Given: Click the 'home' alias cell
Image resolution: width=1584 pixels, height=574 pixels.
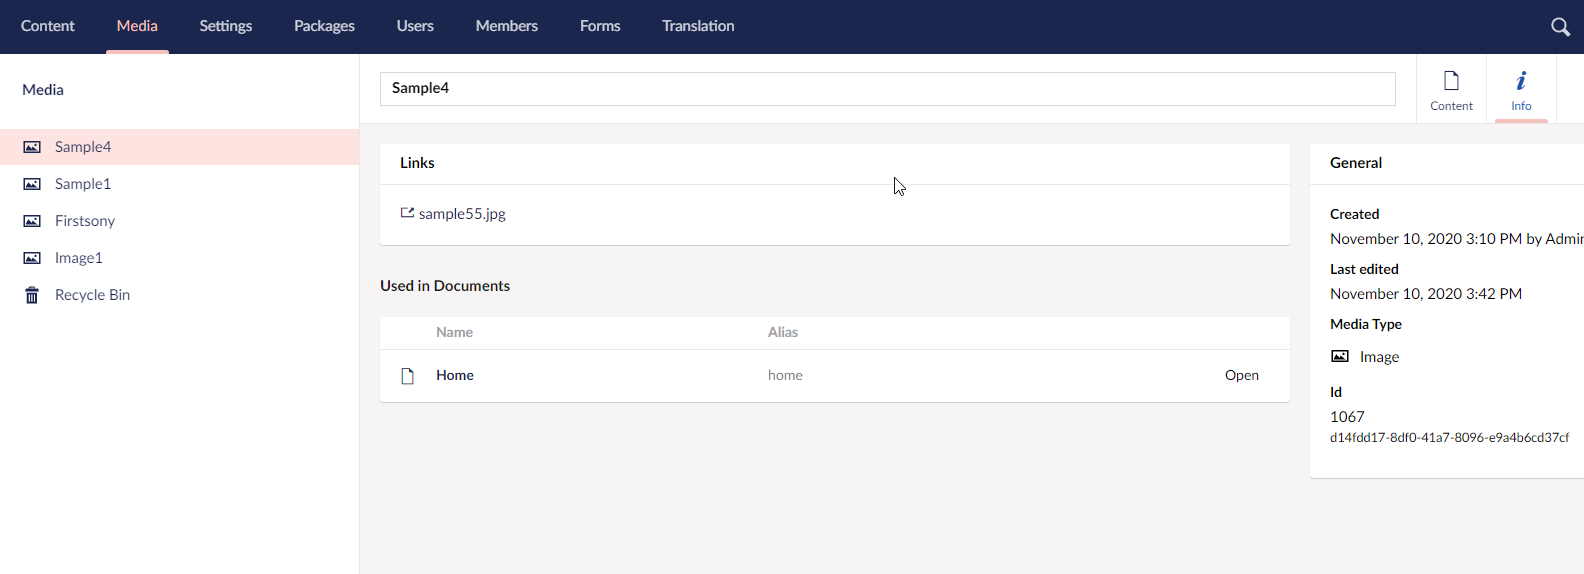Looking at the screenshot, I should click(785, 375).
